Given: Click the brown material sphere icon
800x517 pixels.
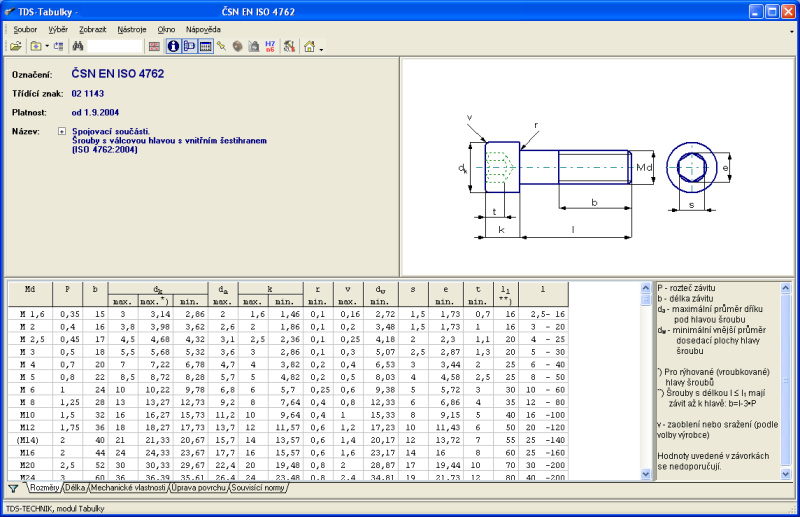Looking at the screenshot, I should (237, 46).
